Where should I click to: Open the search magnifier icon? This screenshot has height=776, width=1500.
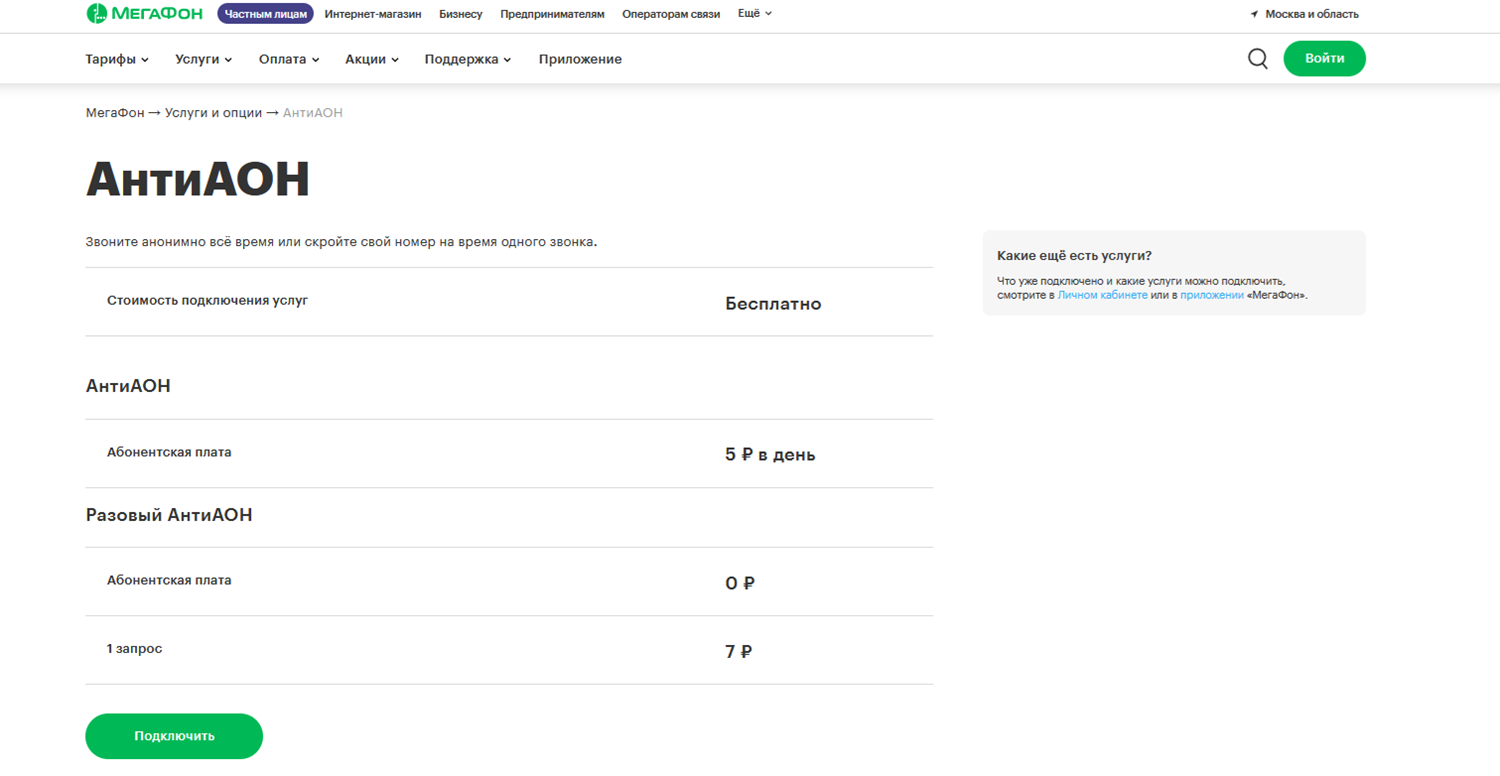(x=1258, y=59)
